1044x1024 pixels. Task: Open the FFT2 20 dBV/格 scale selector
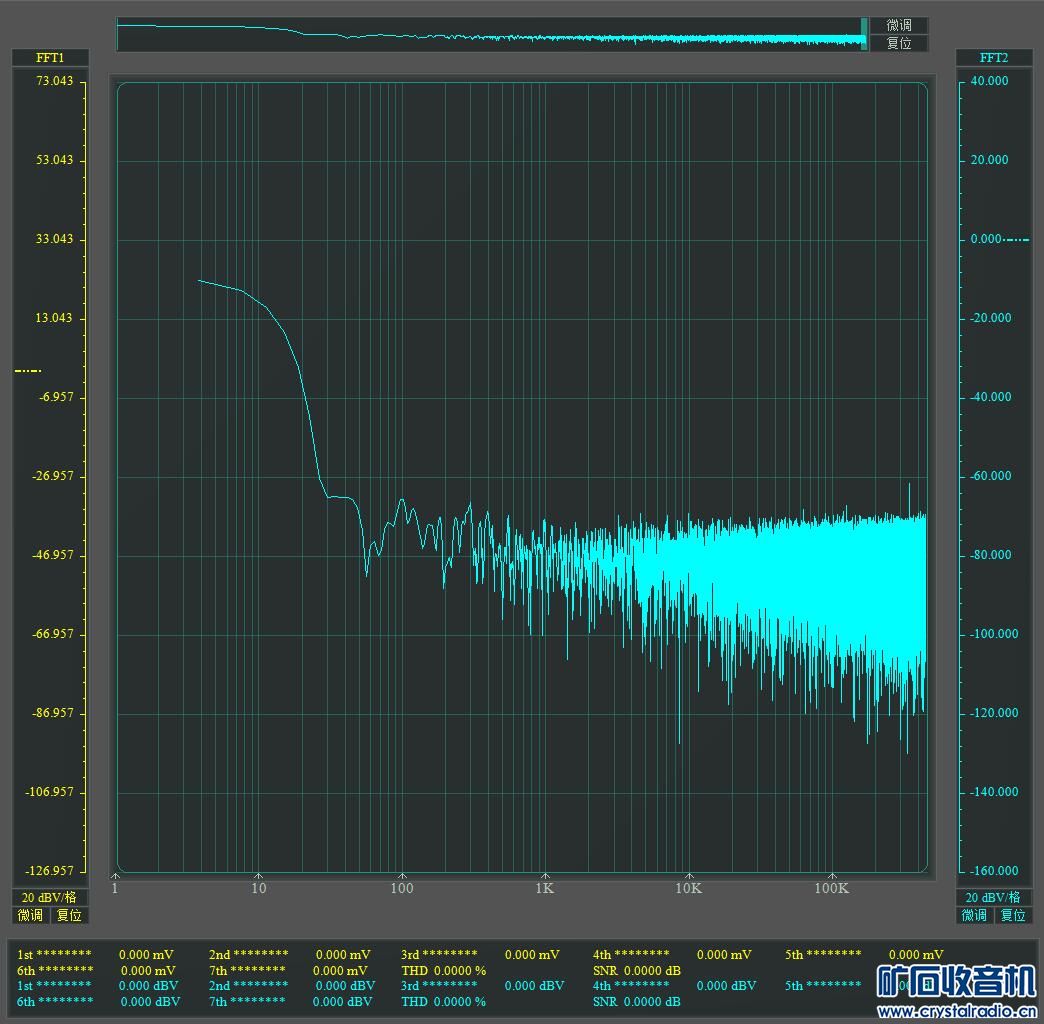[x=993, y=897]
